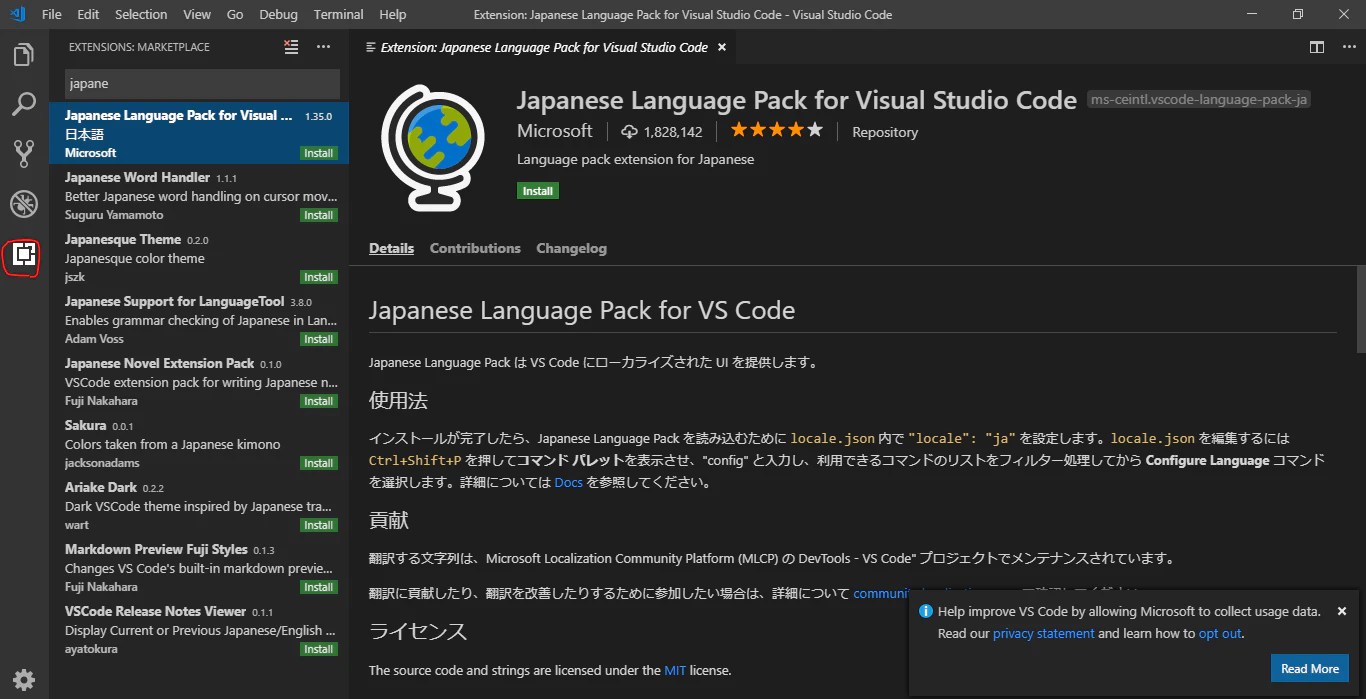Click the VS Code logo in title bar

[x=17, y=14]
